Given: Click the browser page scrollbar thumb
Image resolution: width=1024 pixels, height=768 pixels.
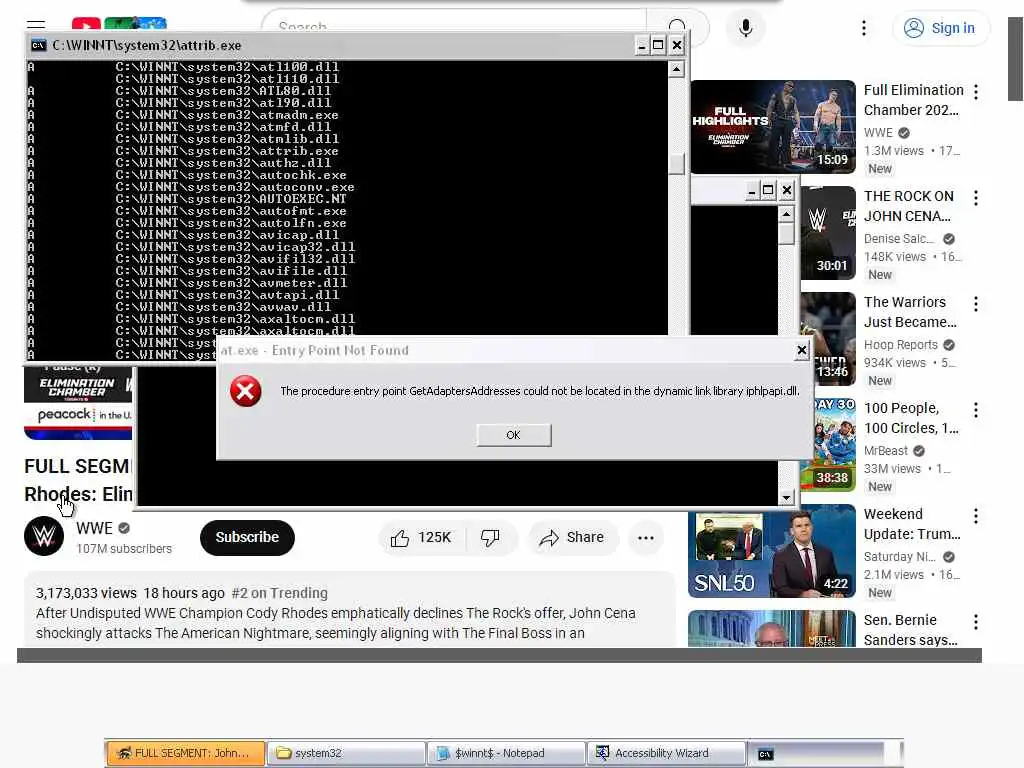Looking at the screenshot, I should (1015, 59).
